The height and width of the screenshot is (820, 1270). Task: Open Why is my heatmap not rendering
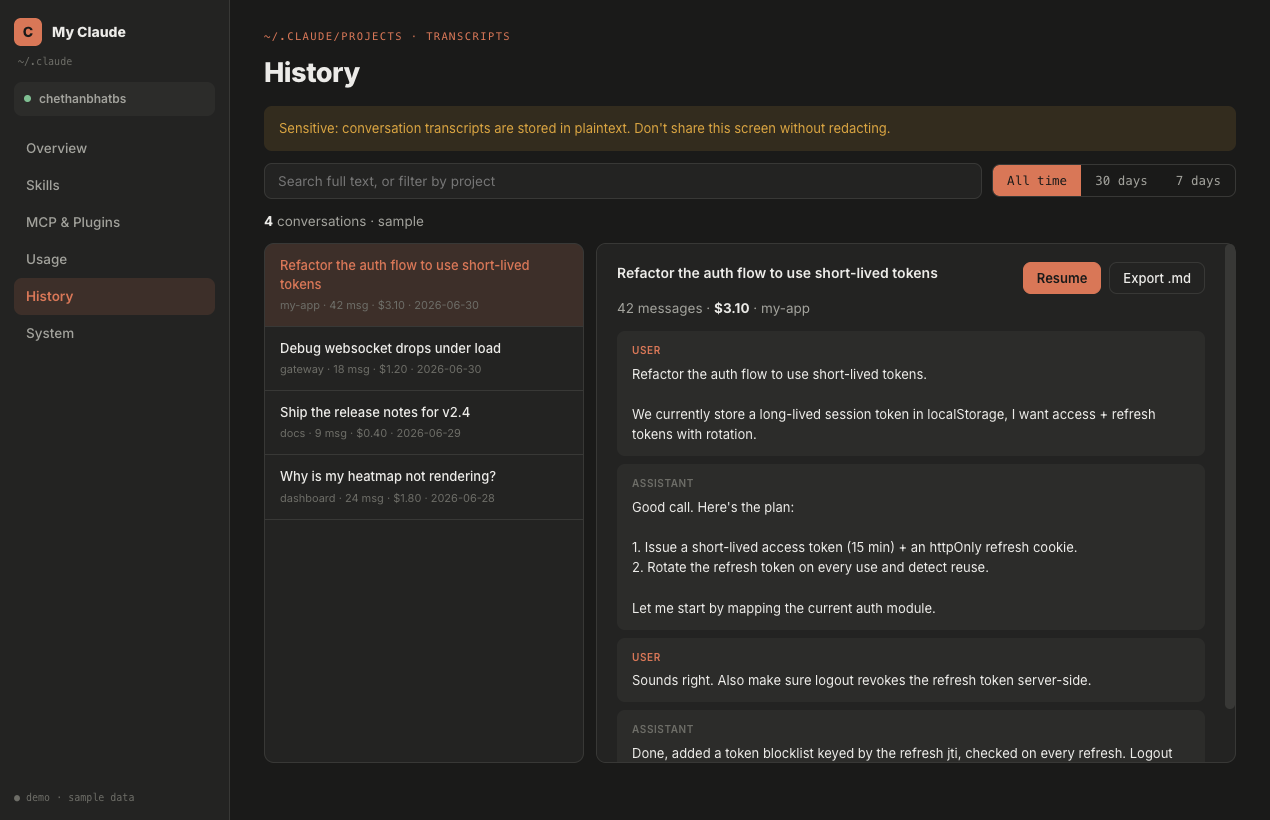424,487
